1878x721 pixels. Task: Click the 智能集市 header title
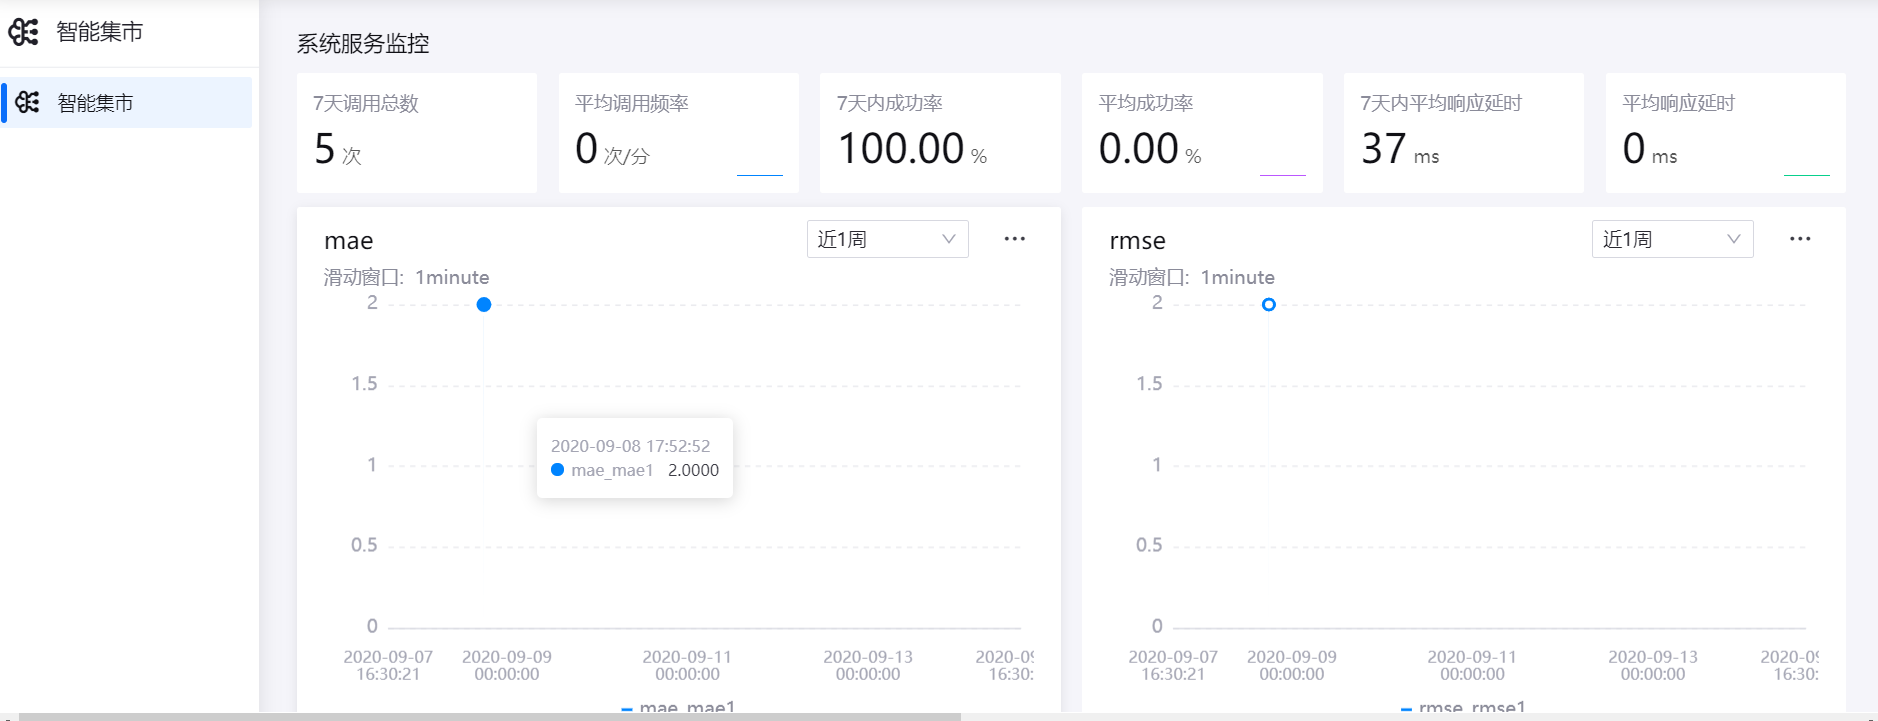(x=99, y=32)
